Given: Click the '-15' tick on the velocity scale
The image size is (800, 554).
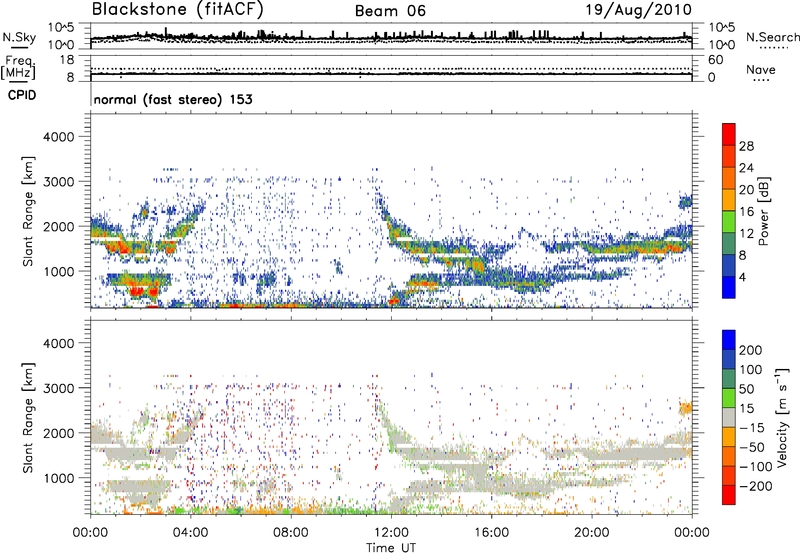Looking at the screenshot, I should click(x=752, y=428).
